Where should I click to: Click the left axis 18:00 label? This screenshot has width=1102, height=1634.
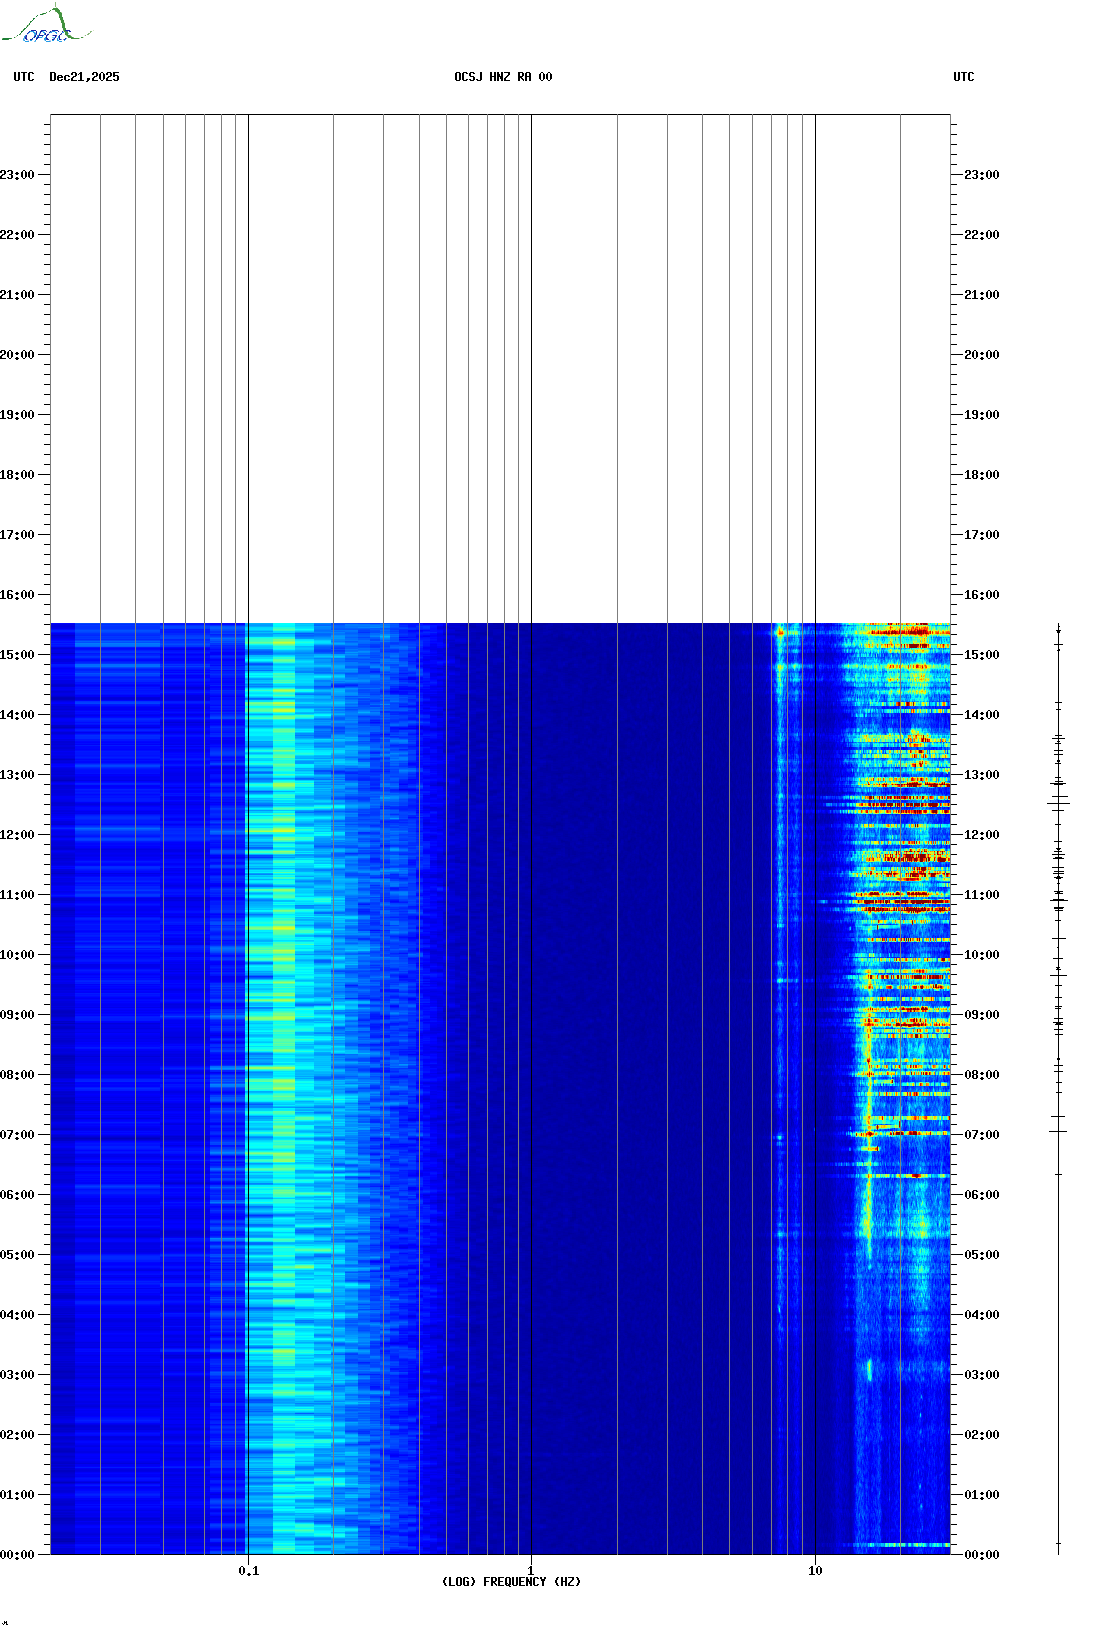tap(17, 475)
